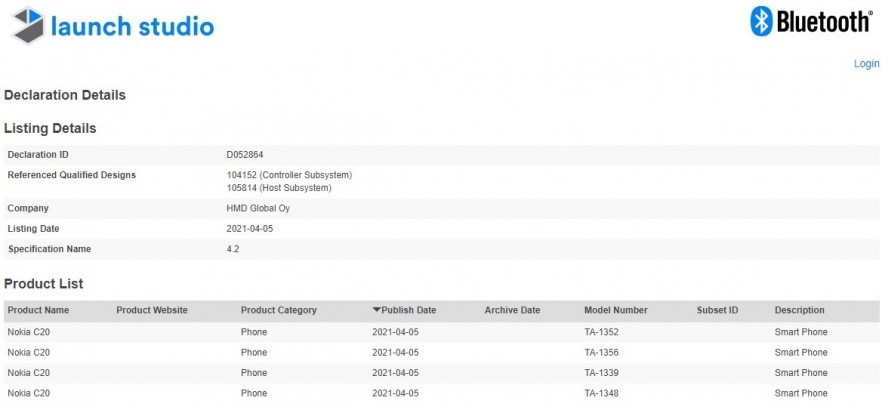Select the Declaration ID value D052864
Image resolution: width=881 pixels, height=406 pixels.
[245, 155]
